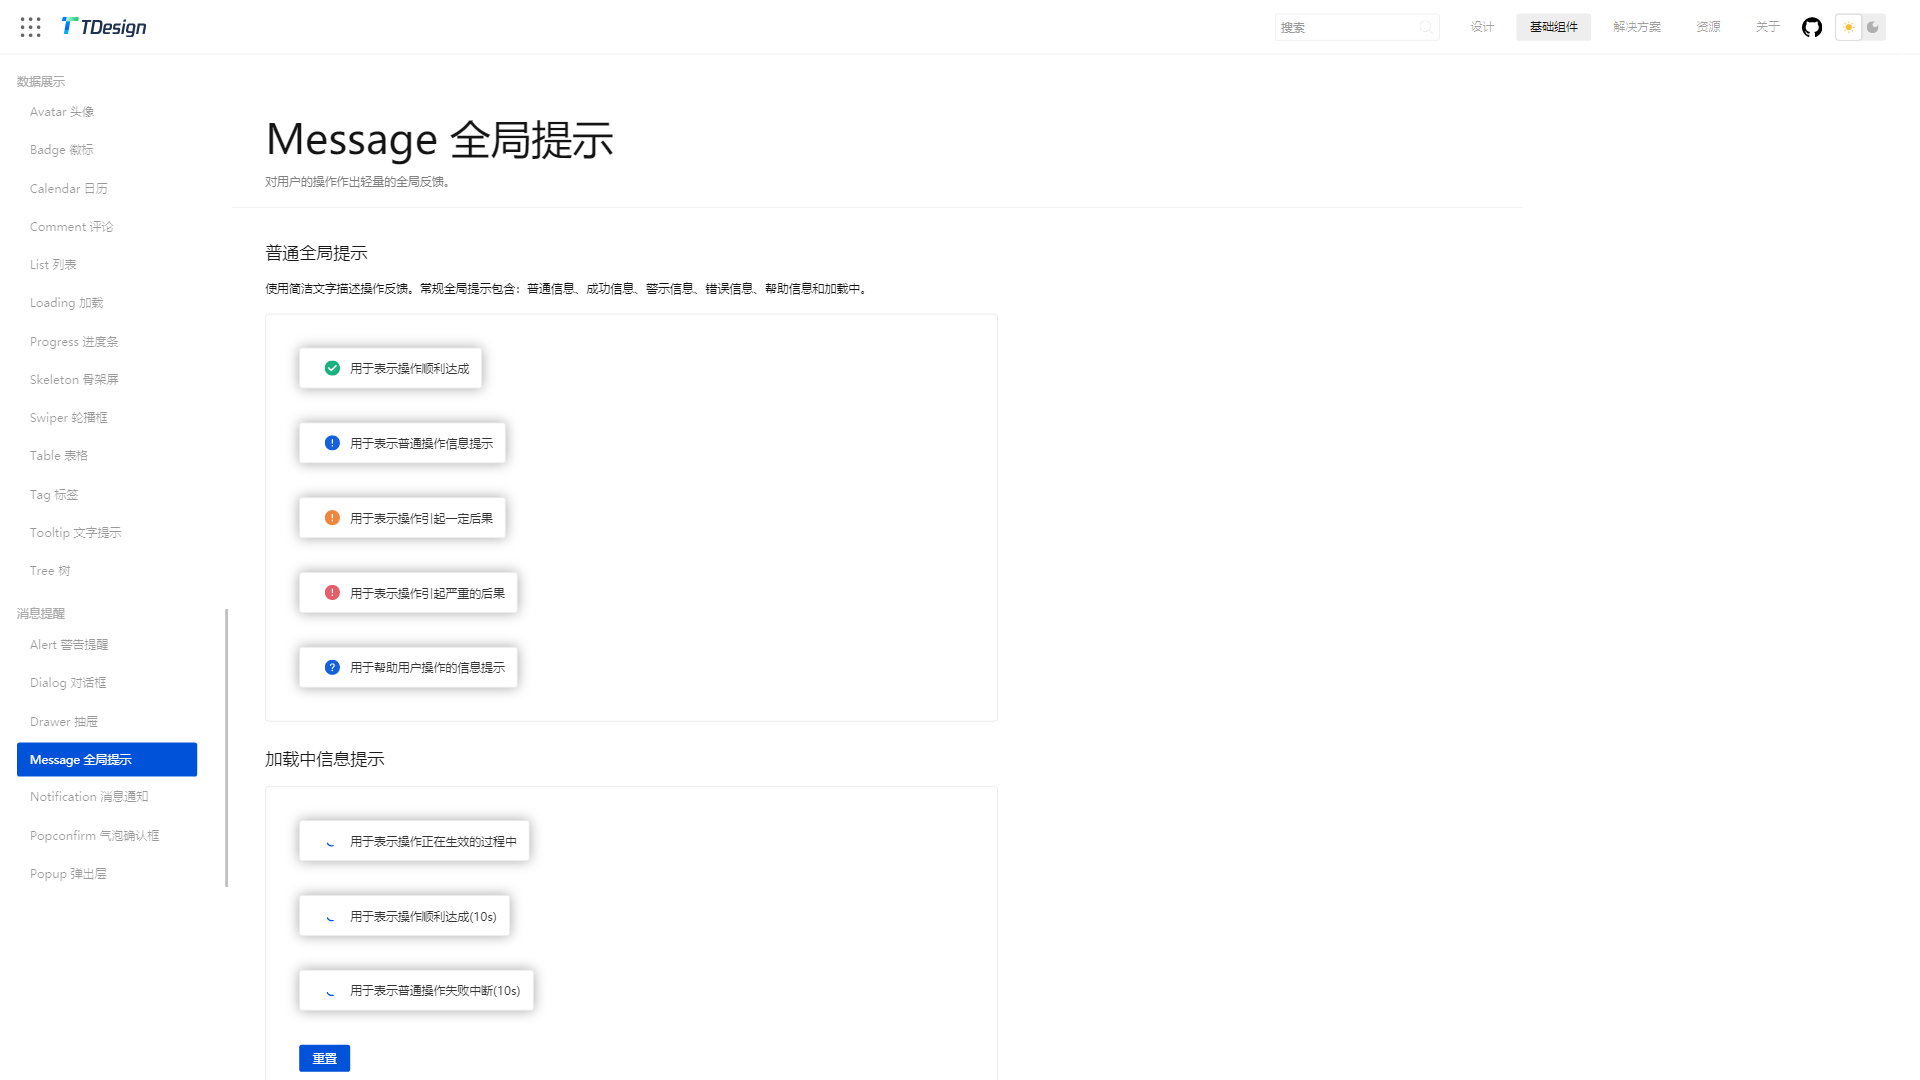Screen dimensions: 1920x1080
Task: Open the GitHub repository icon
Action: click(x=1811, y=27)
